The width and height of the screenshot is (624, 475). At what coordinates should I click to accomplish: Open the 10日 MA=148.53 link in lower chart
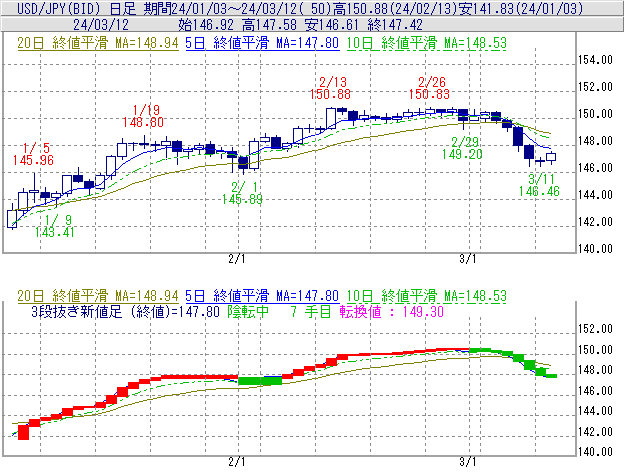coord(427,296)
